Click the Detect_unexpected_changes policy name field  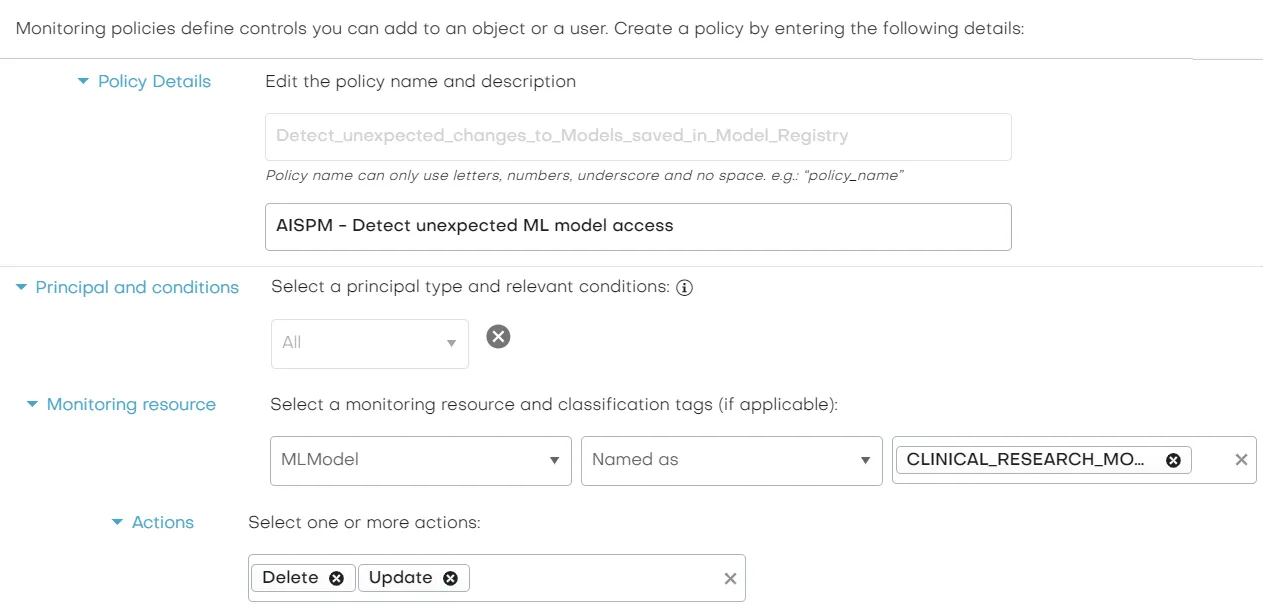[637, 137]
